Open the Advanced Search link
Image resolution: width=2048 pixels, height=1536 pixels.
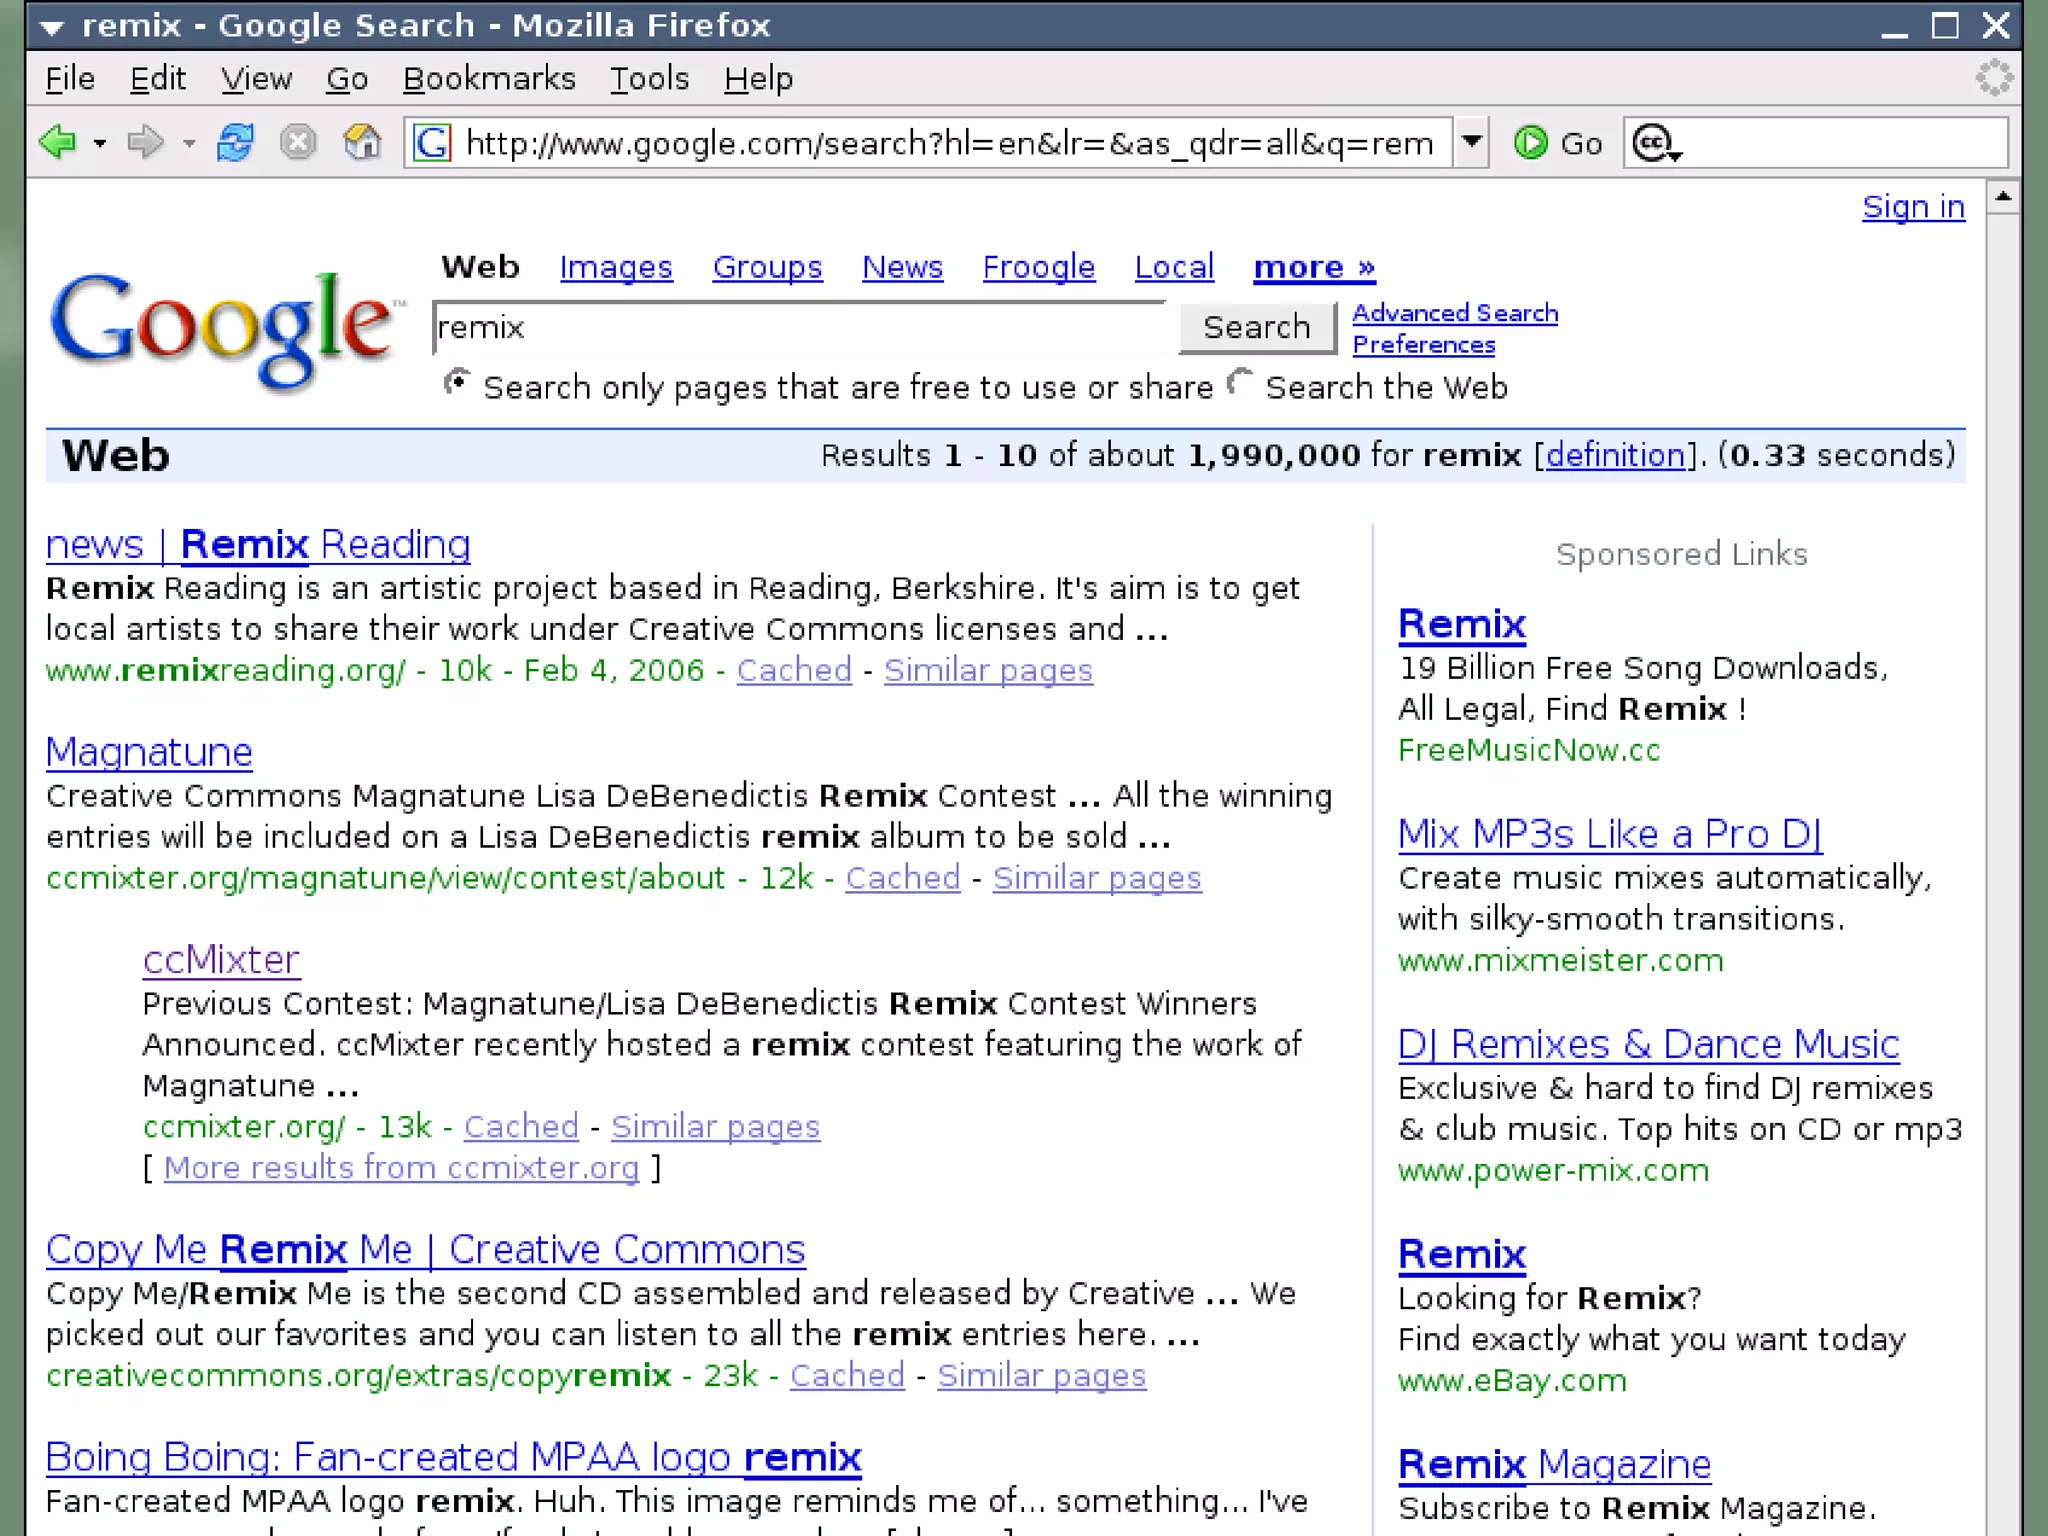click(x=1455, y=313)
